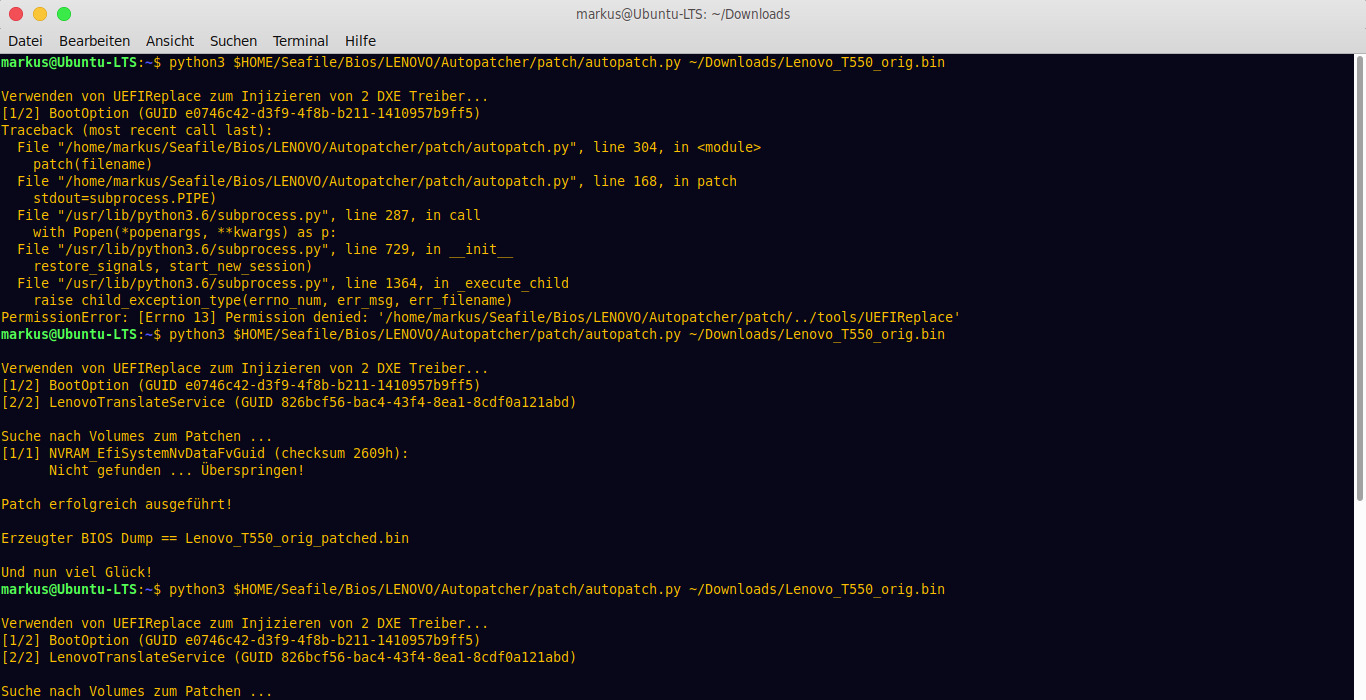Open the Ansicht menu
Image resolution: width=1366 pixels, height=700 pixels.
[170, 41]
